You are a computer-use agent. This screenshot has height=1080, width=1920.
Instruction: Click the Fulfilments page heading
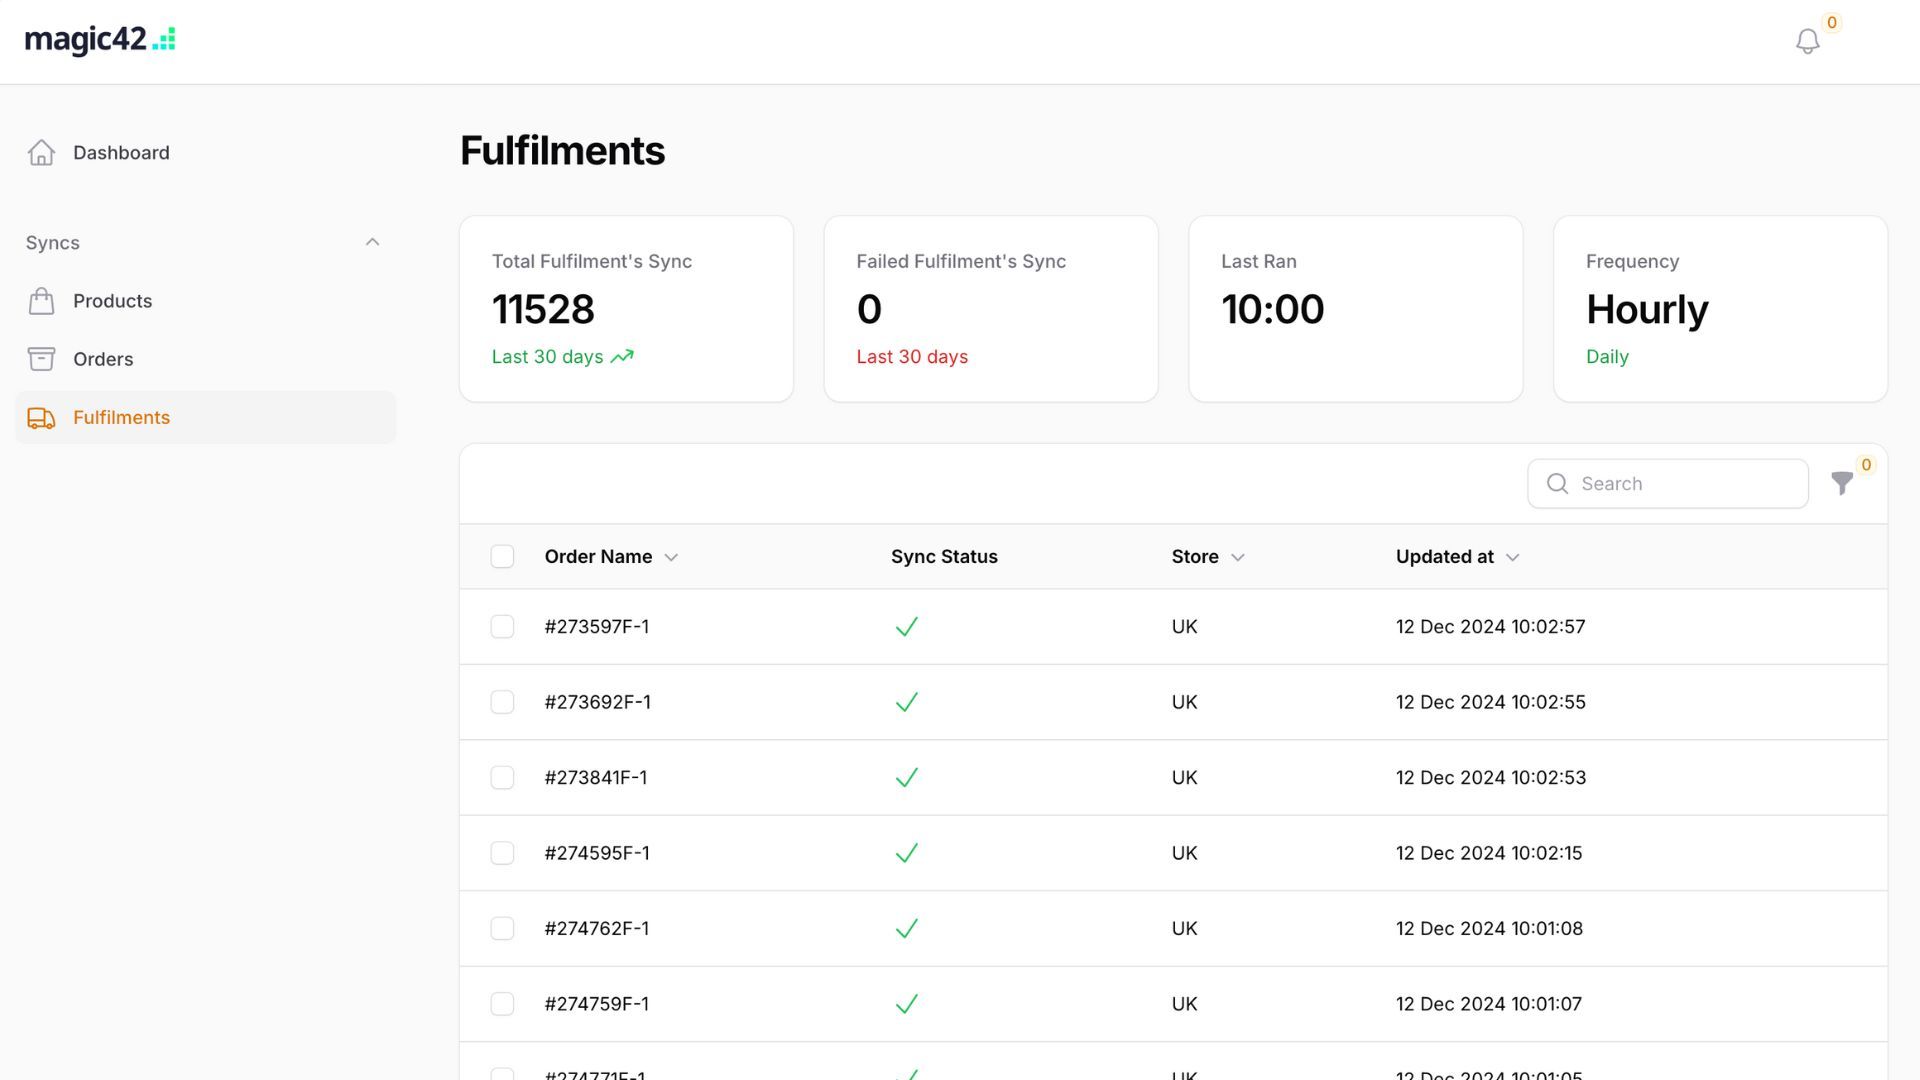tap(562, 151)
